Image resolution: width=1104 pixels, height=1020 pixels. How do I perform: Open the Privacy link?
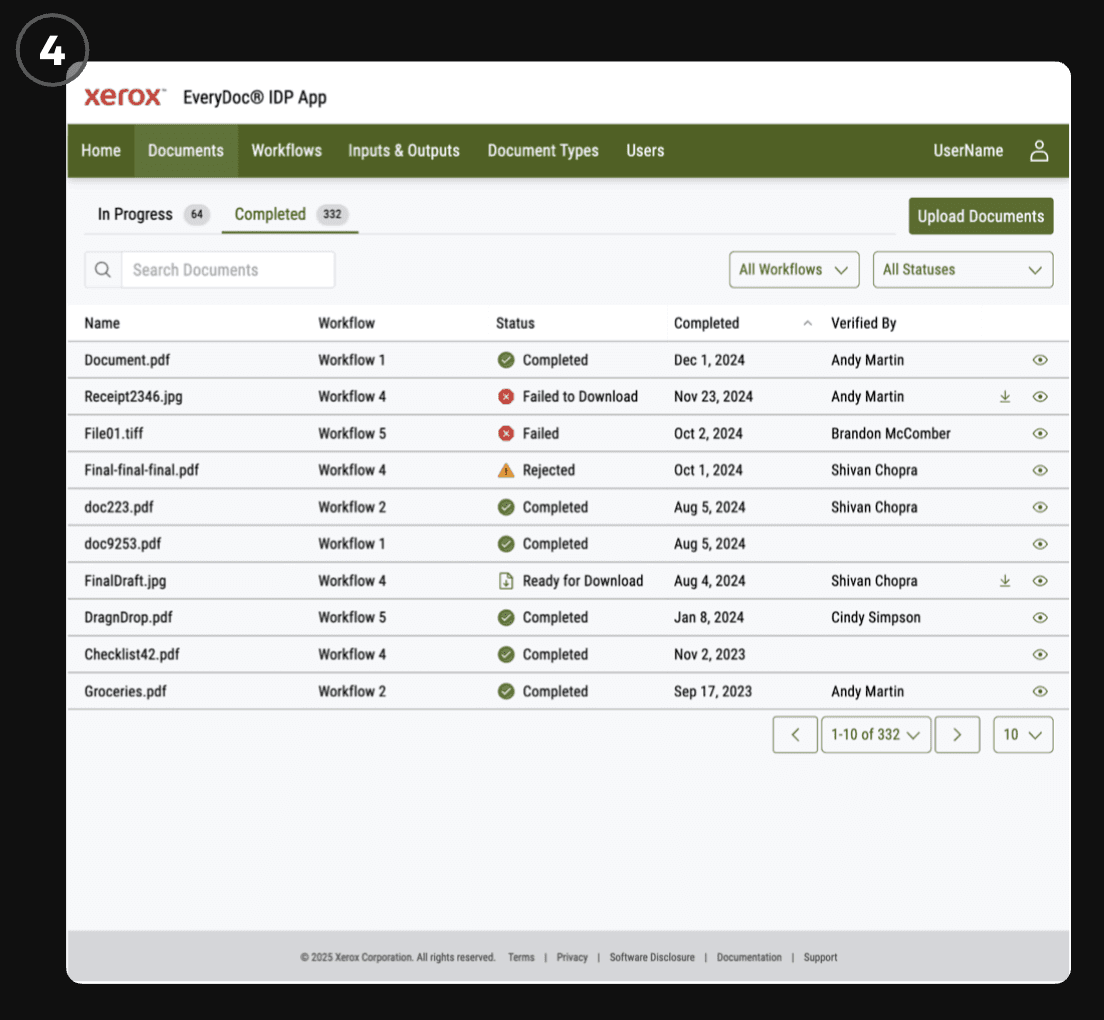click(572, 957)
